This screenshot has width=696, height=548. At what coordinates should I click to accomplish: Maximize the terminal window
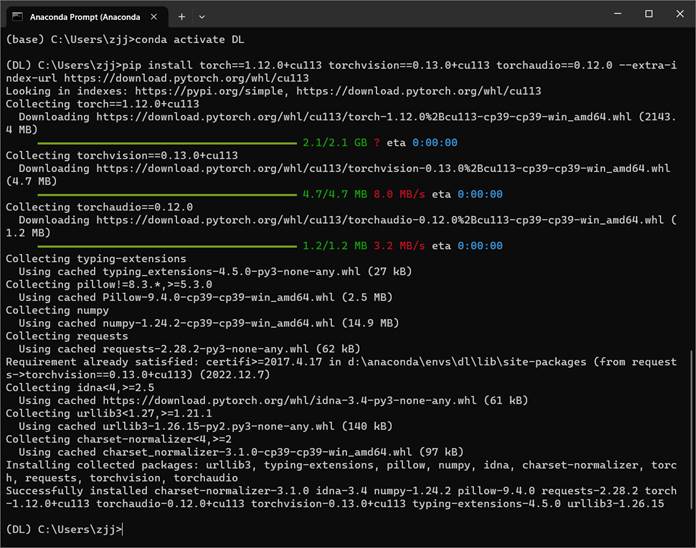point(649,14)
